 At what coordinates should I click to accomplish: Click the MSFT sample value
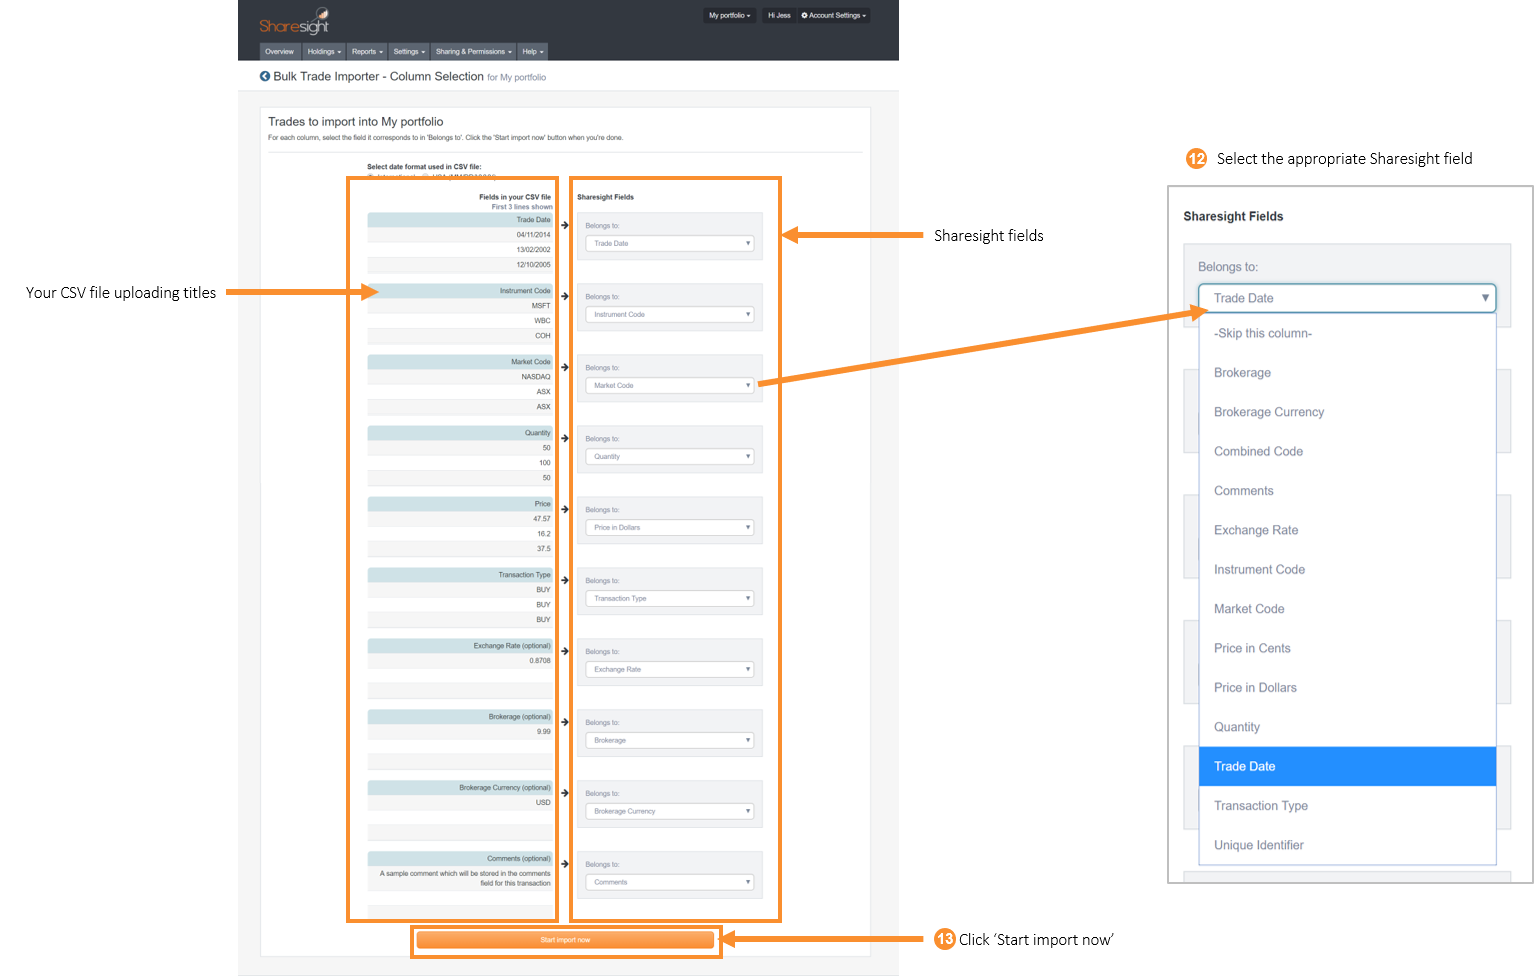541,306
